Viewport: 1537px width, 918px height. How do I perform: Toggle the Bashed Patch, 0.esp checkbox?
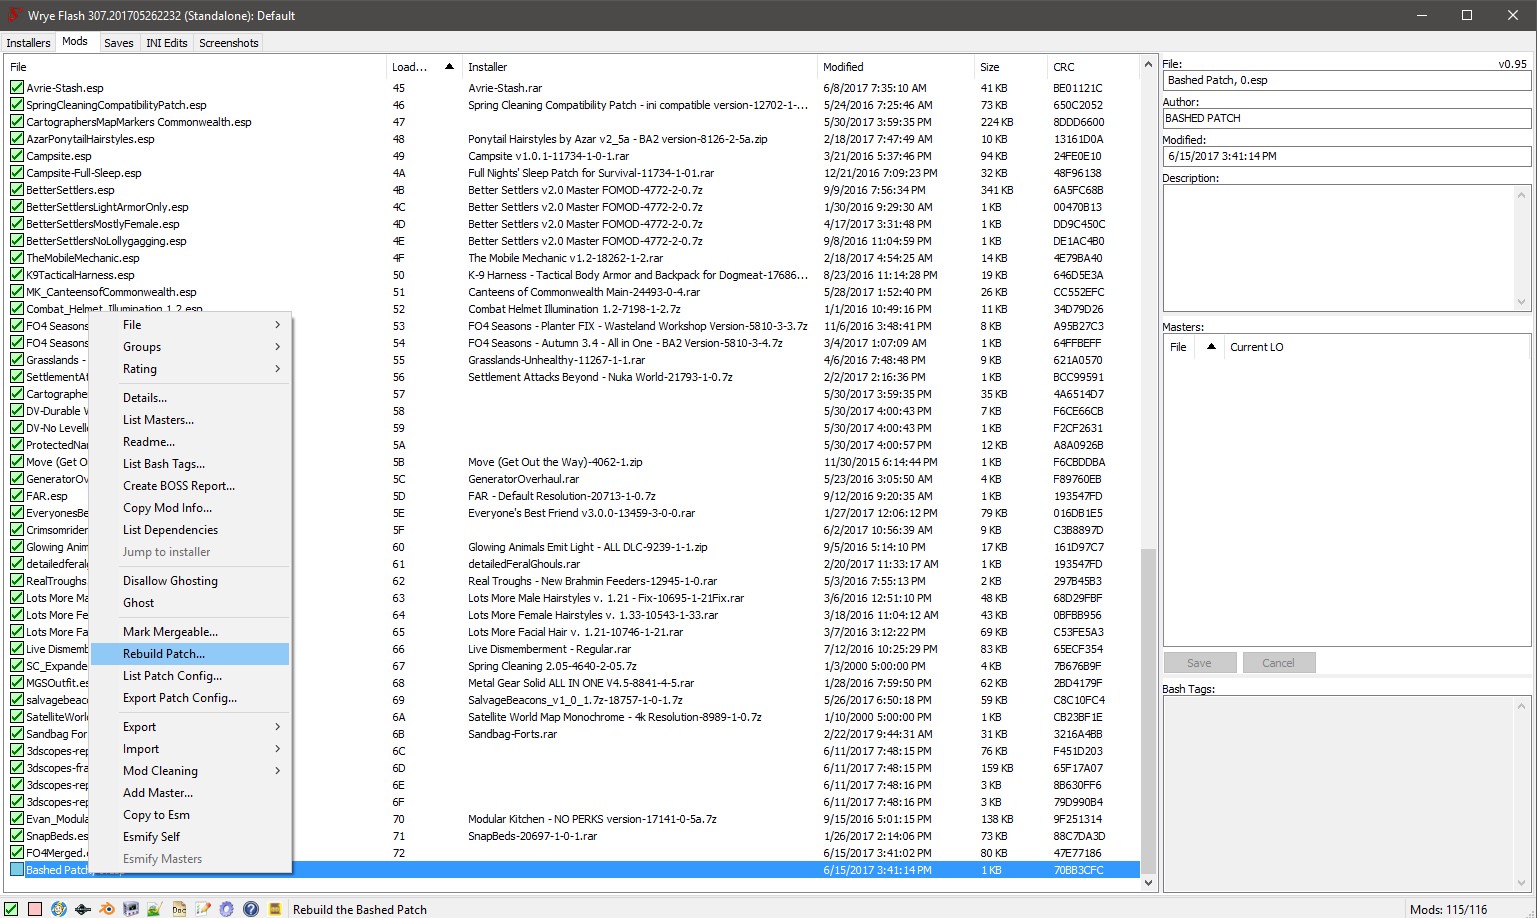(17, 870)
